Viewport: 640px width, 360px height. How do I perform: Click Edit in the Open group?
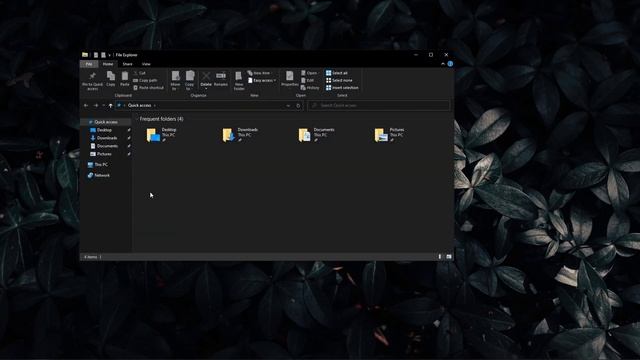308,80
